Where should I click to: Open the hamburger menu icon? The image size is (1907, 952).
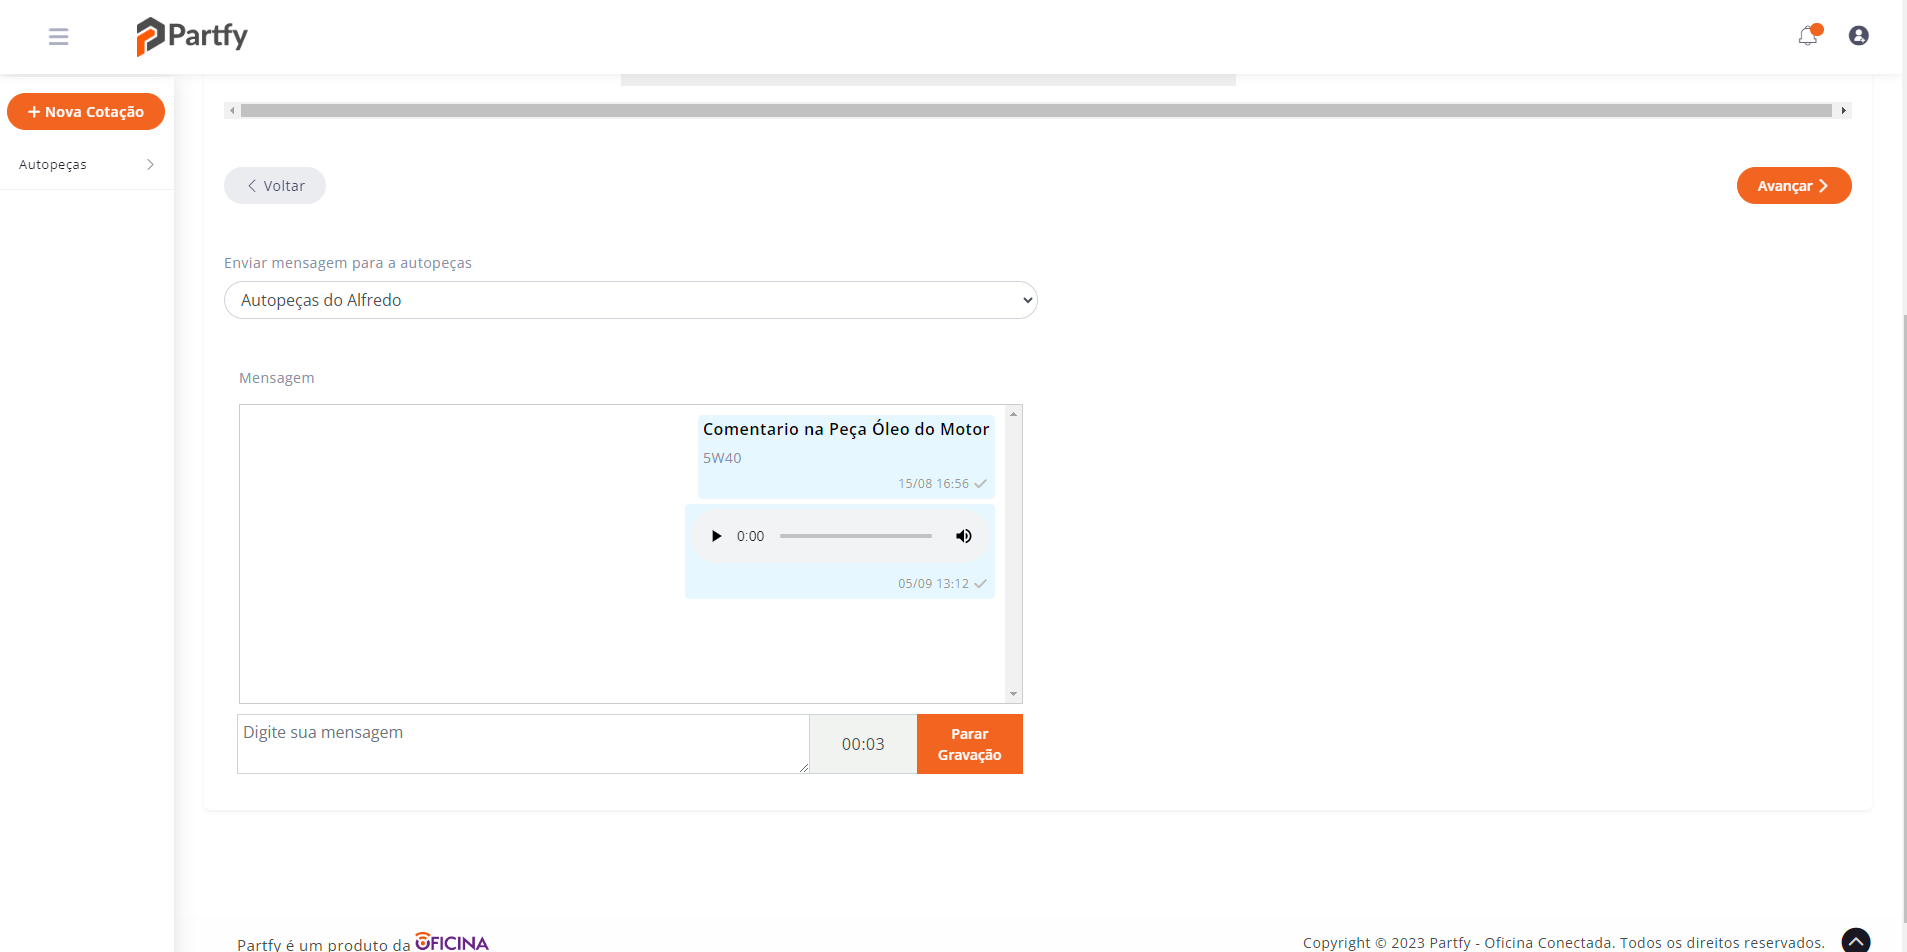coord(58,37)
